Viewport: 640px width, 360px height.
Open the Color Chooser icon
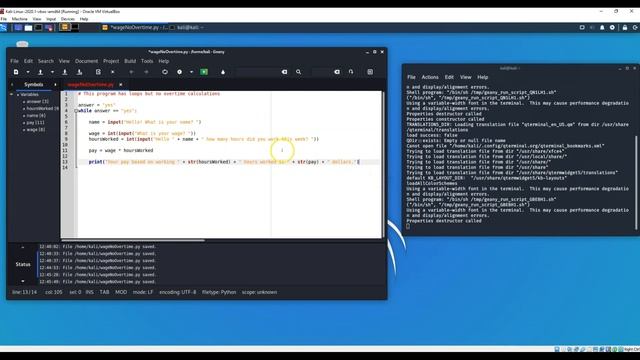pos(223,72)
